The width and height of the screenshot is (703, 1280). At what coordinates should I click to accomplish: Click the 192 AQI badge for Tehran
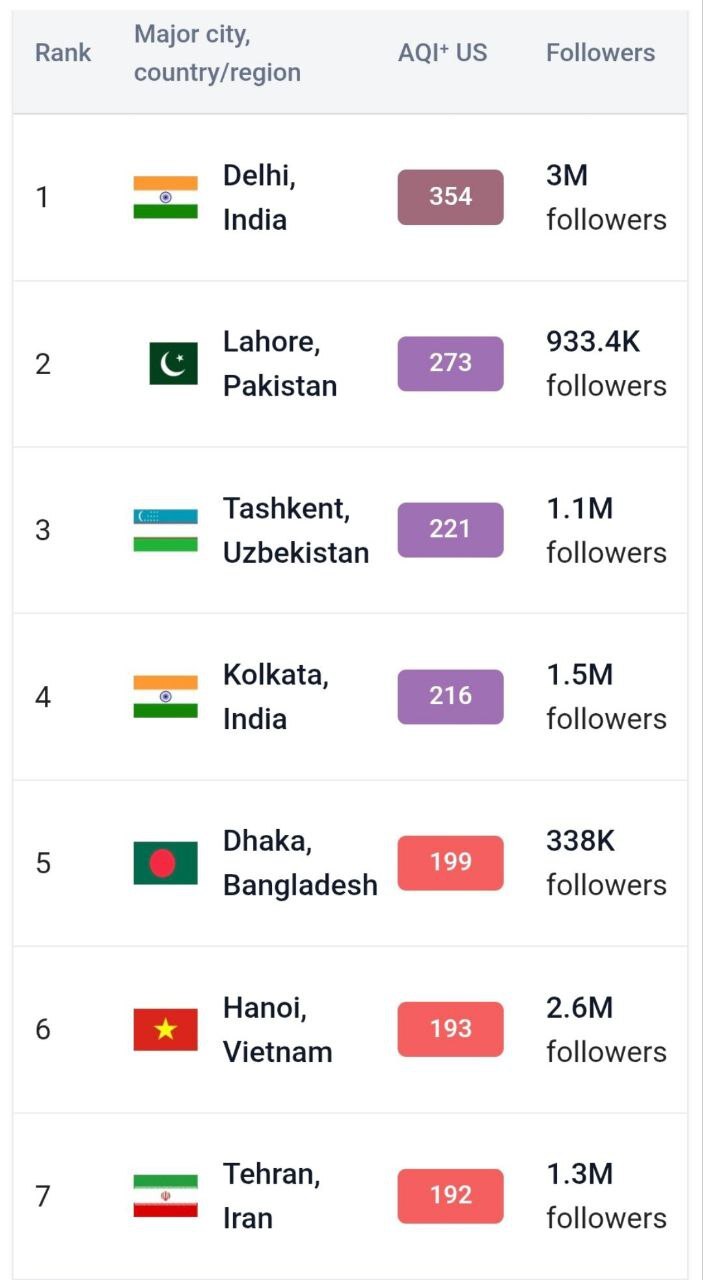450,1196
